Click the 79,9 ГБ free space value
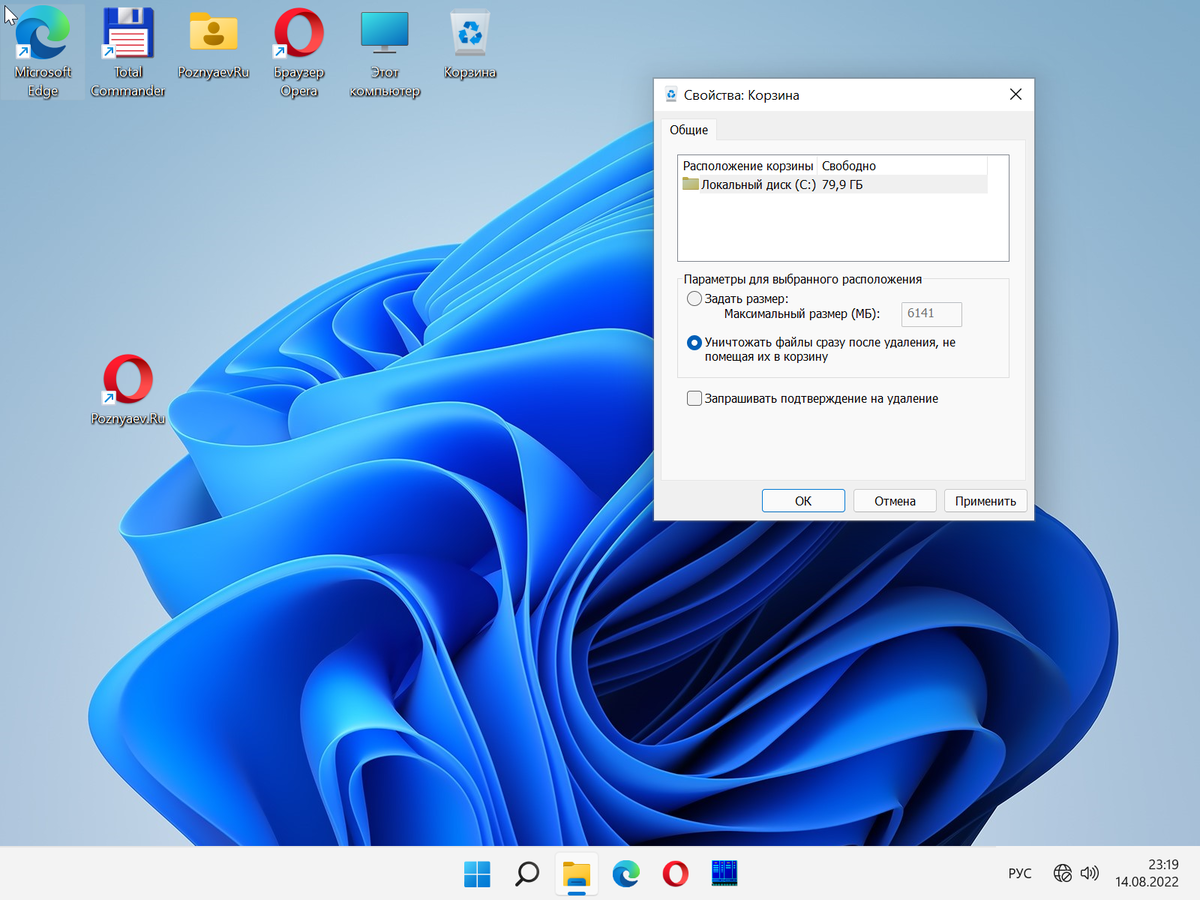The image size is (1200, 900). (842, 184)
